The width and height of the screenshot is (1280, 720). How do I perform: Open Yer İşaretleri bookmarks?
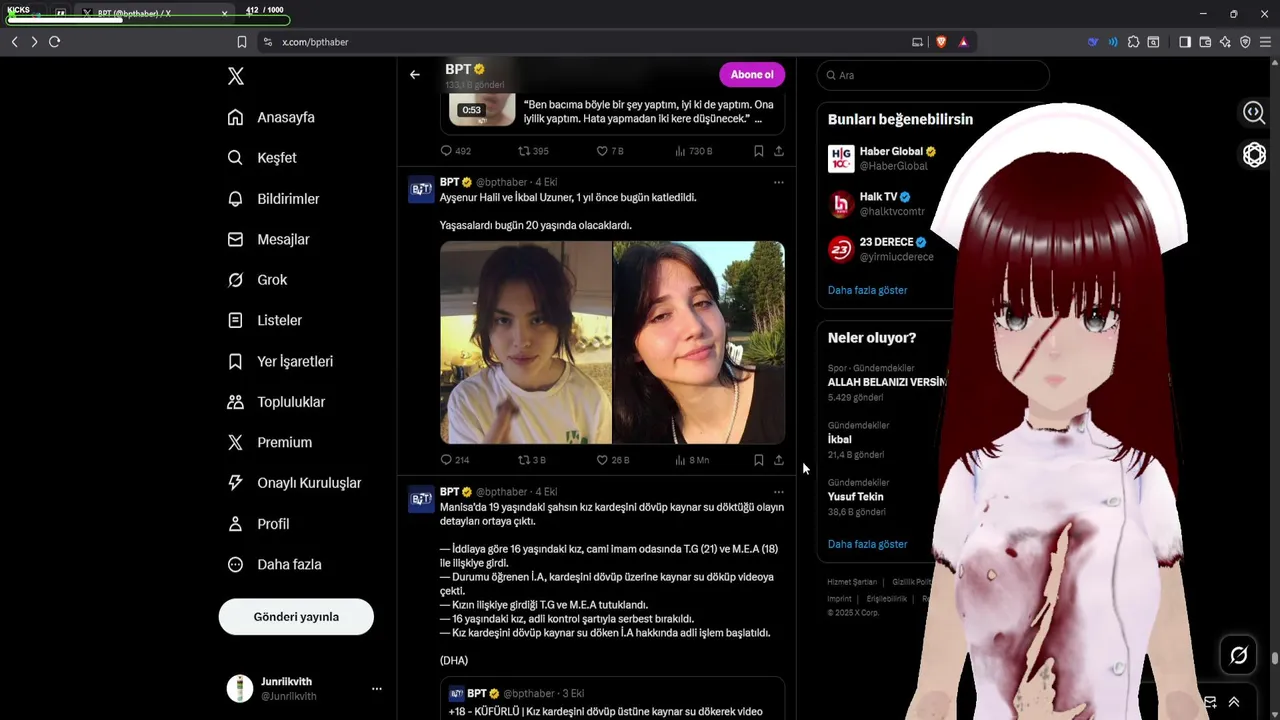280,361
